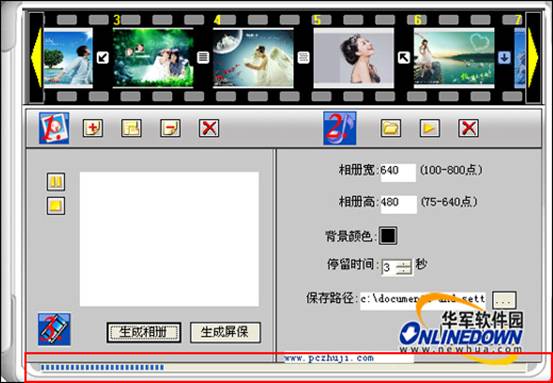Viewport: 553px width, 383px height.
Task: Change blue down-arrow transition after photo 6
Action: (504, 57)
